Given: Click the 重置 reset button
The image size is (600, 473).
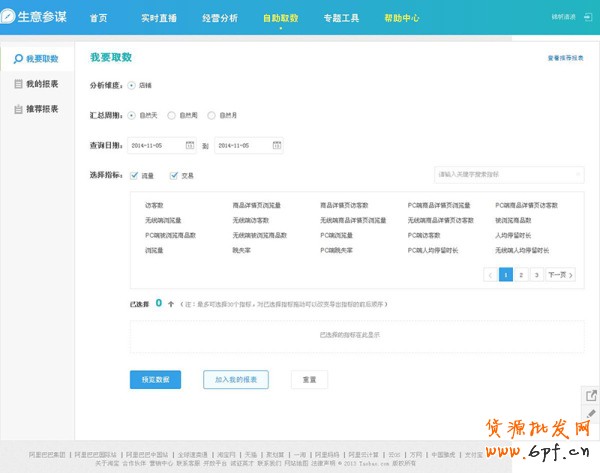Looking at the screenshot, I should pyautogui.click(x=309, y=380).
